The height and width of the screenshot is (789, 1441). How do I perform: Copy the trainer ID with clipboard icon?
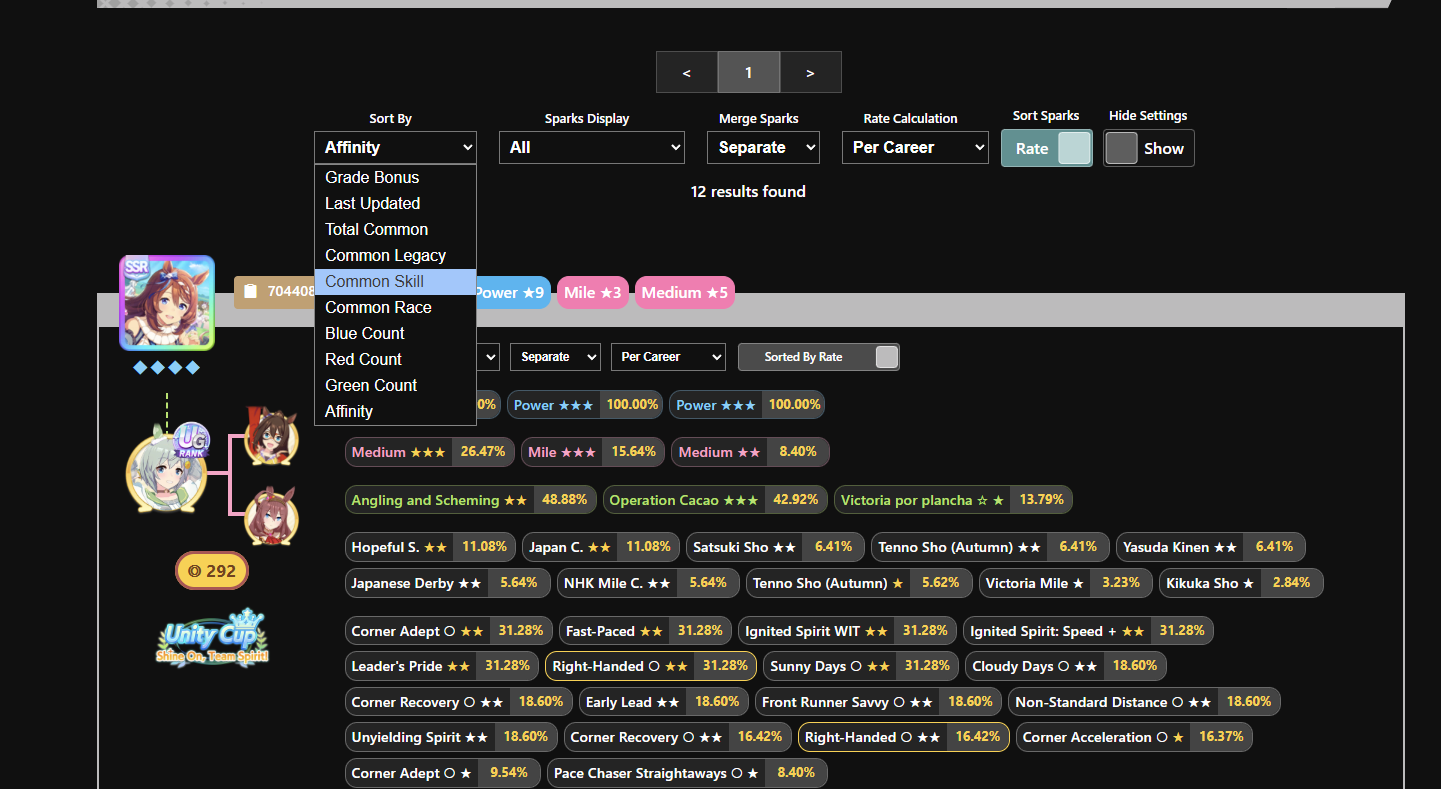(x=276, y=292)
